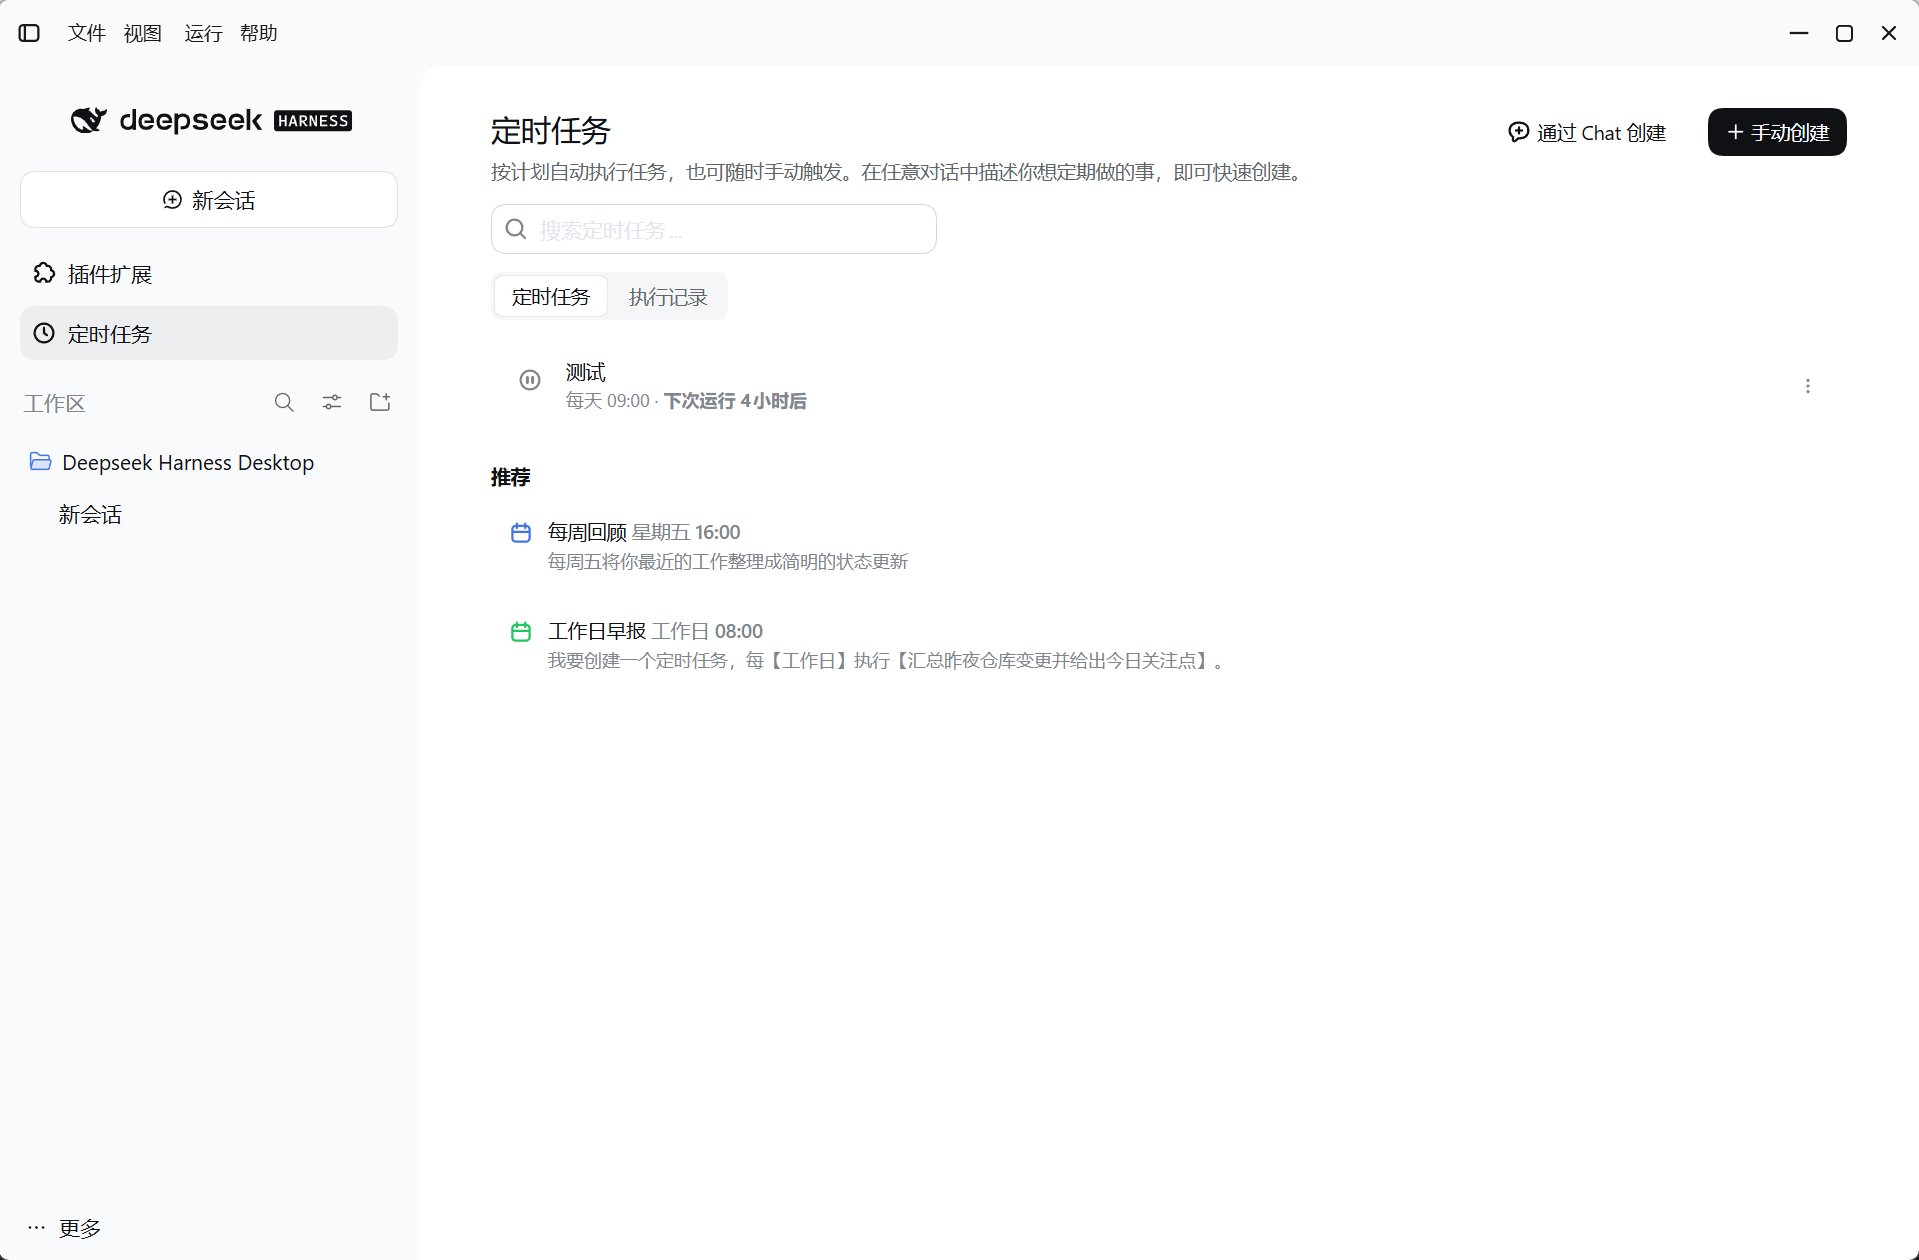Click the blue calendar icon for 每周回顾
The width and height of the screenshot is (1919, 1260).
pos(521,533)
